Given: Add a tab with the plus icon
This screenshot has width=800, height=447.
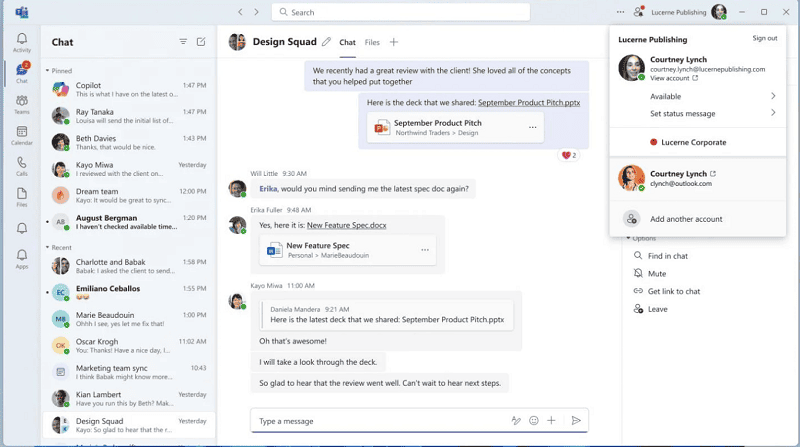Looking at the screenshot, I should pos(393,42).
